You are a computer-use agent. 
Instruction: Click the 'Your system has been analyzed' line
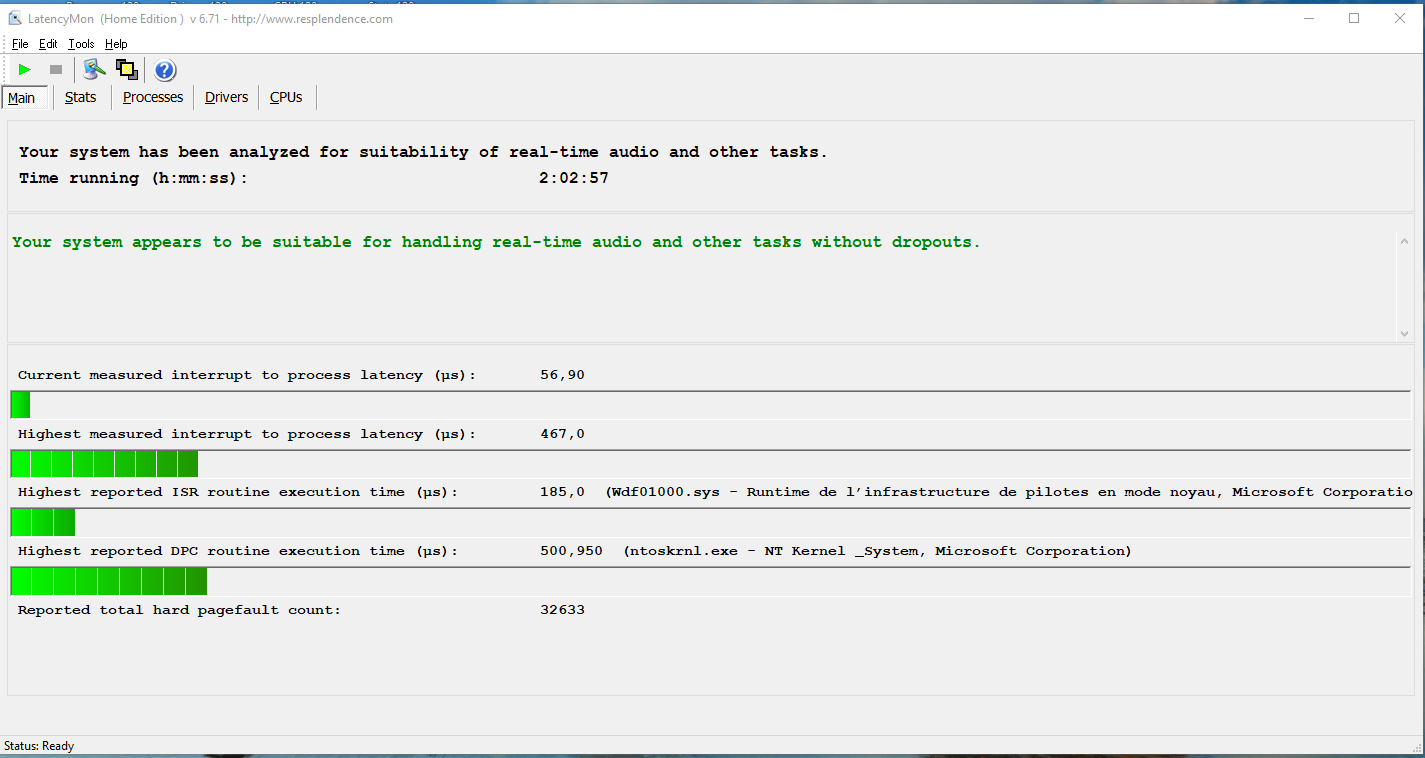[x=423, y=152]
